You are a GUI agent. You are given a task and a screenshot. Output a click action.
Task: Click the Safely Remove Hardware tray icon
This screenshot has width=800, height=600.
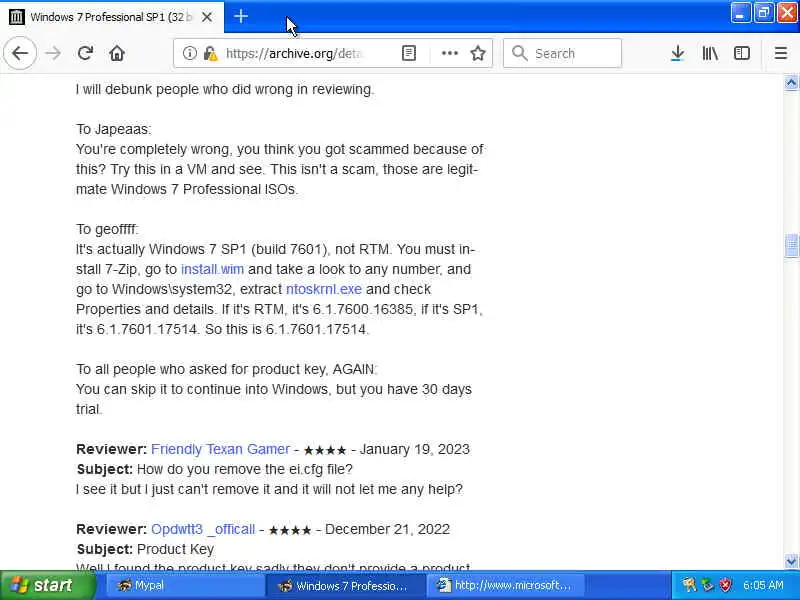pos(708,585)
